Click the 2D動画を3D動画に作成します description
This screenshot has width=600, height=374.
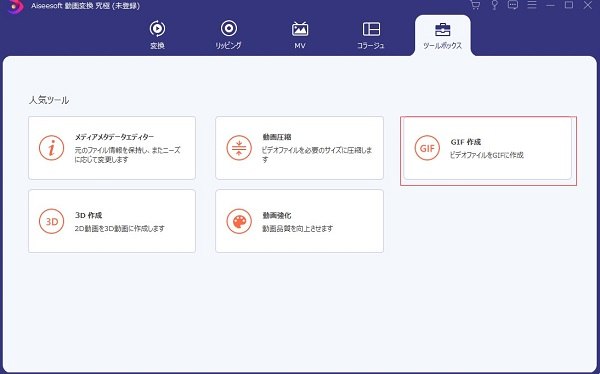[119, 229]
